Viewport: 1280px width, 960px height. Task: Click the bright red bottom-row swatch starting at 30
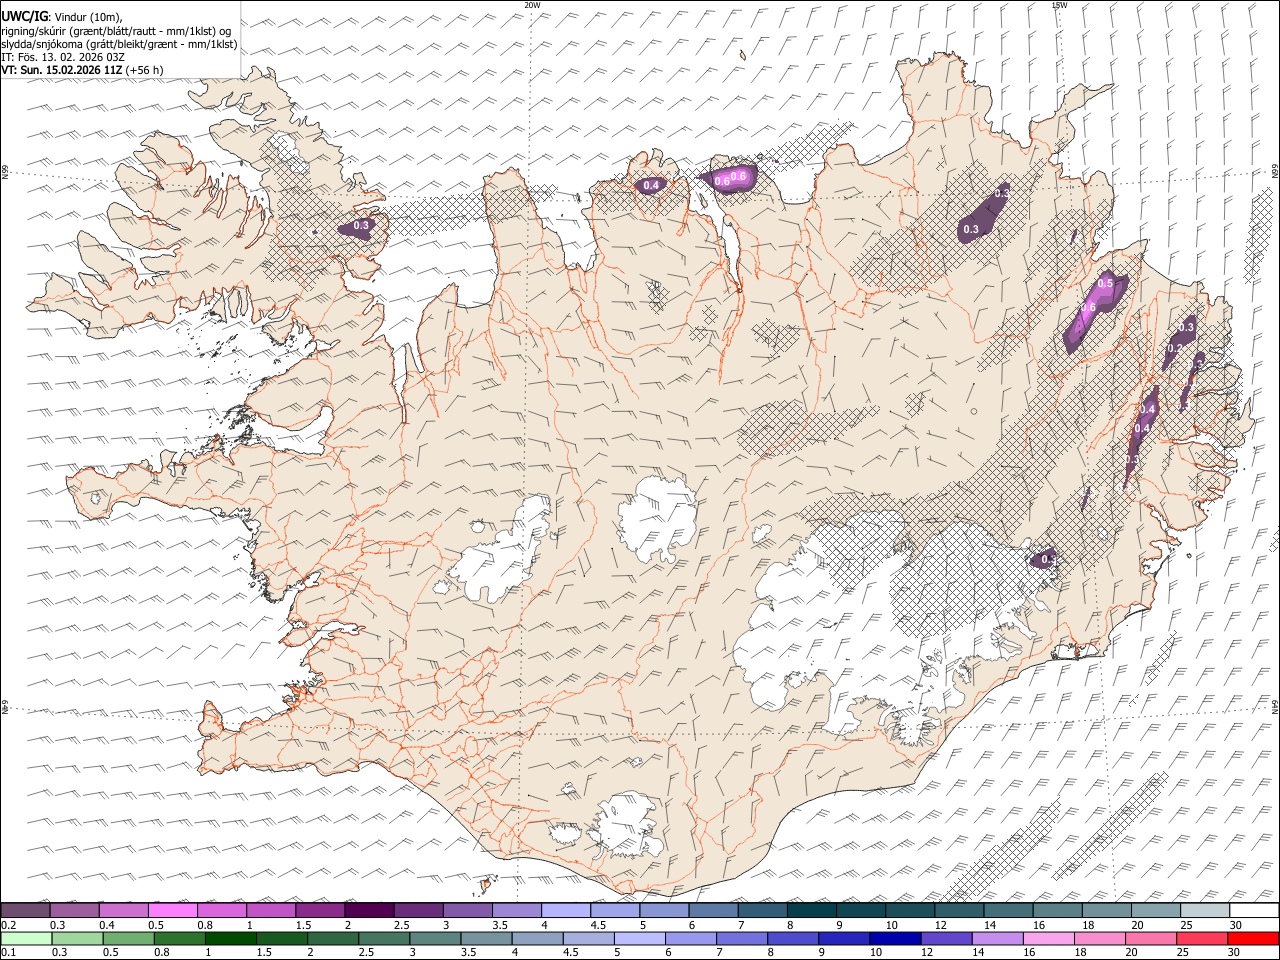pyautogui.click(x=1253, y=938)
